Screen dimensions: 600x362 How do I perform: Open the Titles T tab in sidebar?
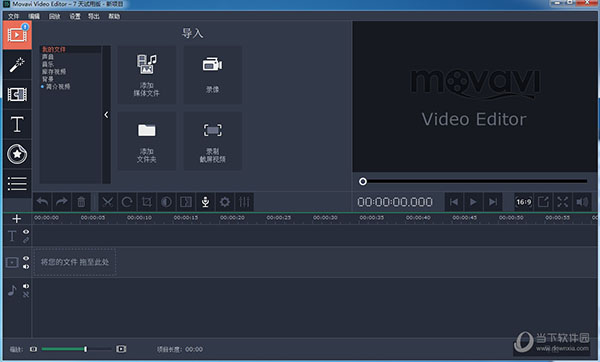(x=17, y=124)
